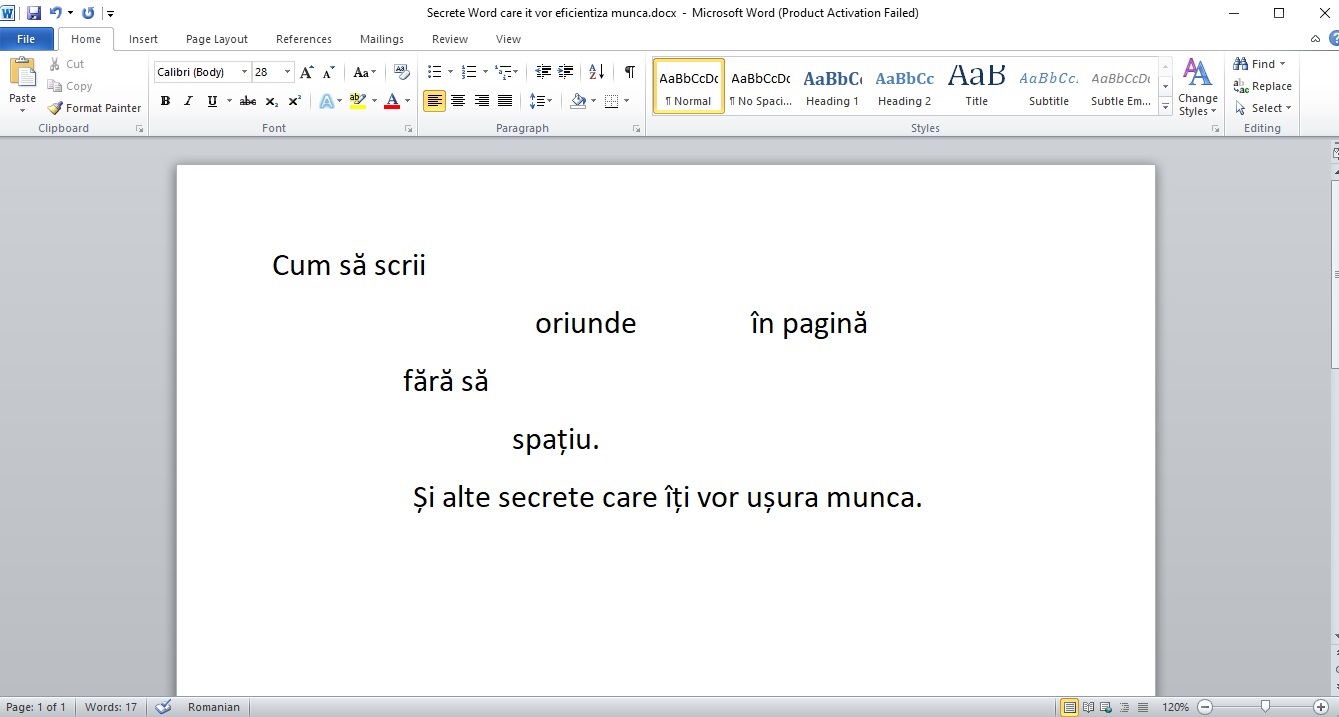Apply the Heading 1 style
1339x717 pixels.
(x=832, y=86)
